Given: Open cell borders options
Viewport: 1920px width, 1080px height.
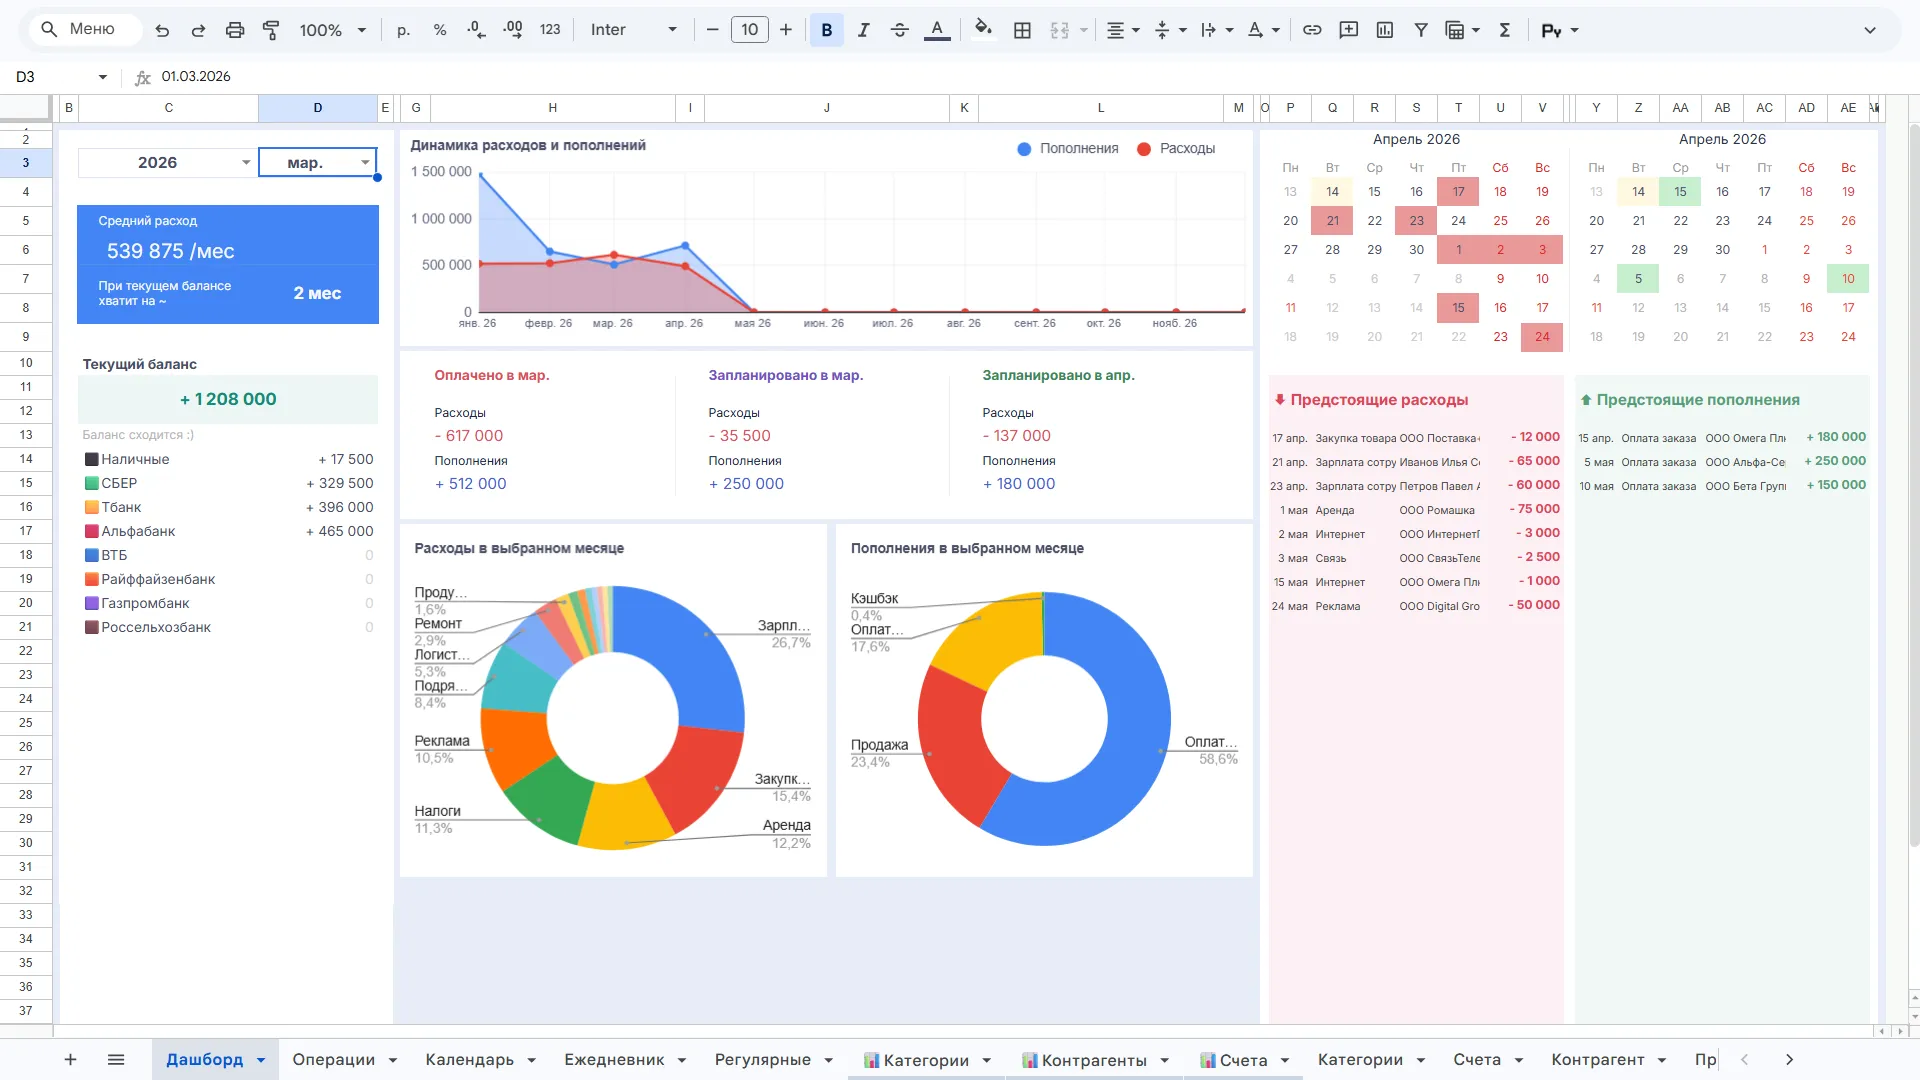Looking at the screenshot, I should (1022, 30).
